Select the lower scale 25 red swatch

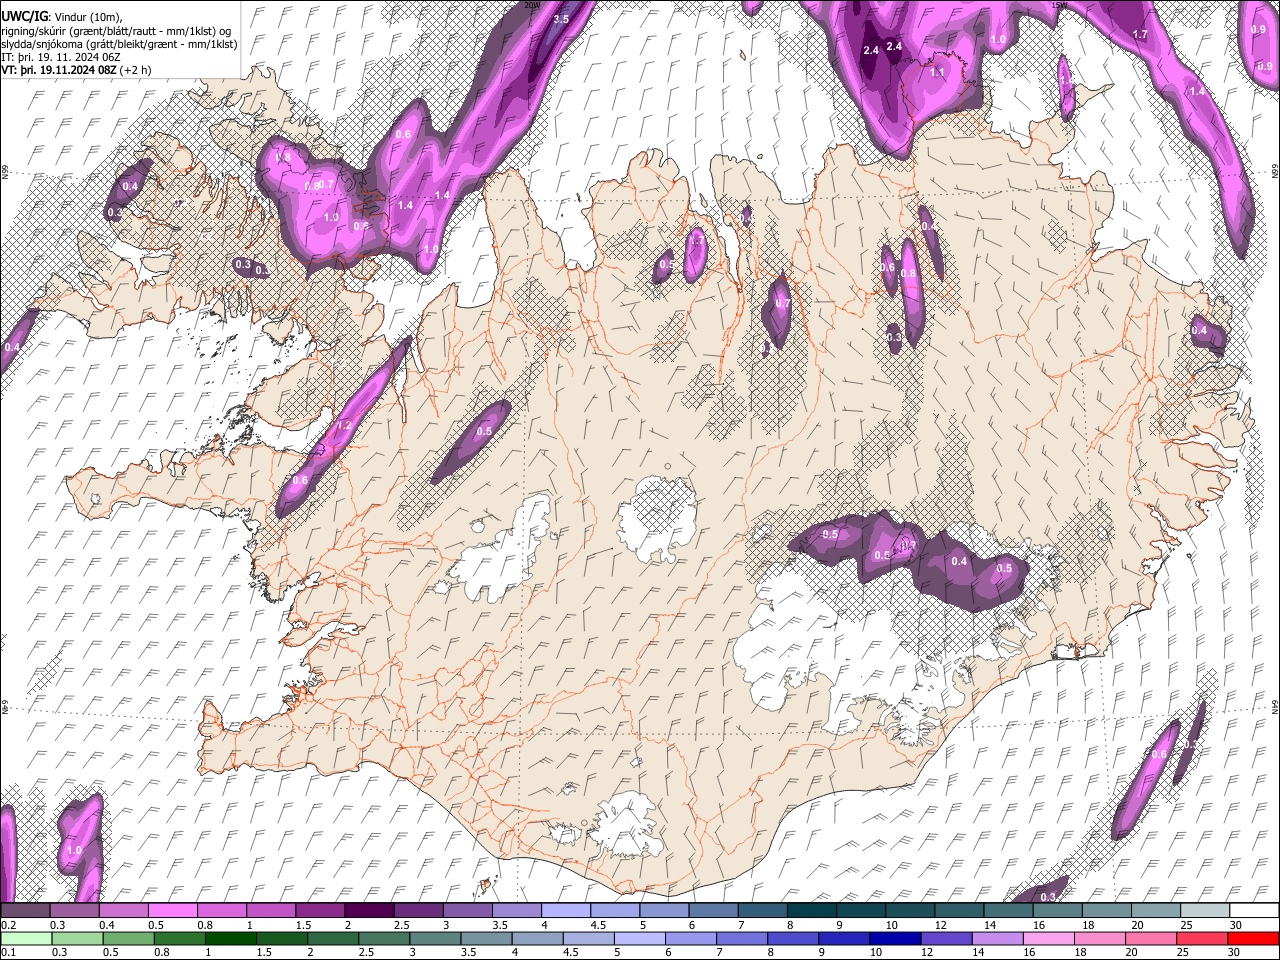[1202, 938]
